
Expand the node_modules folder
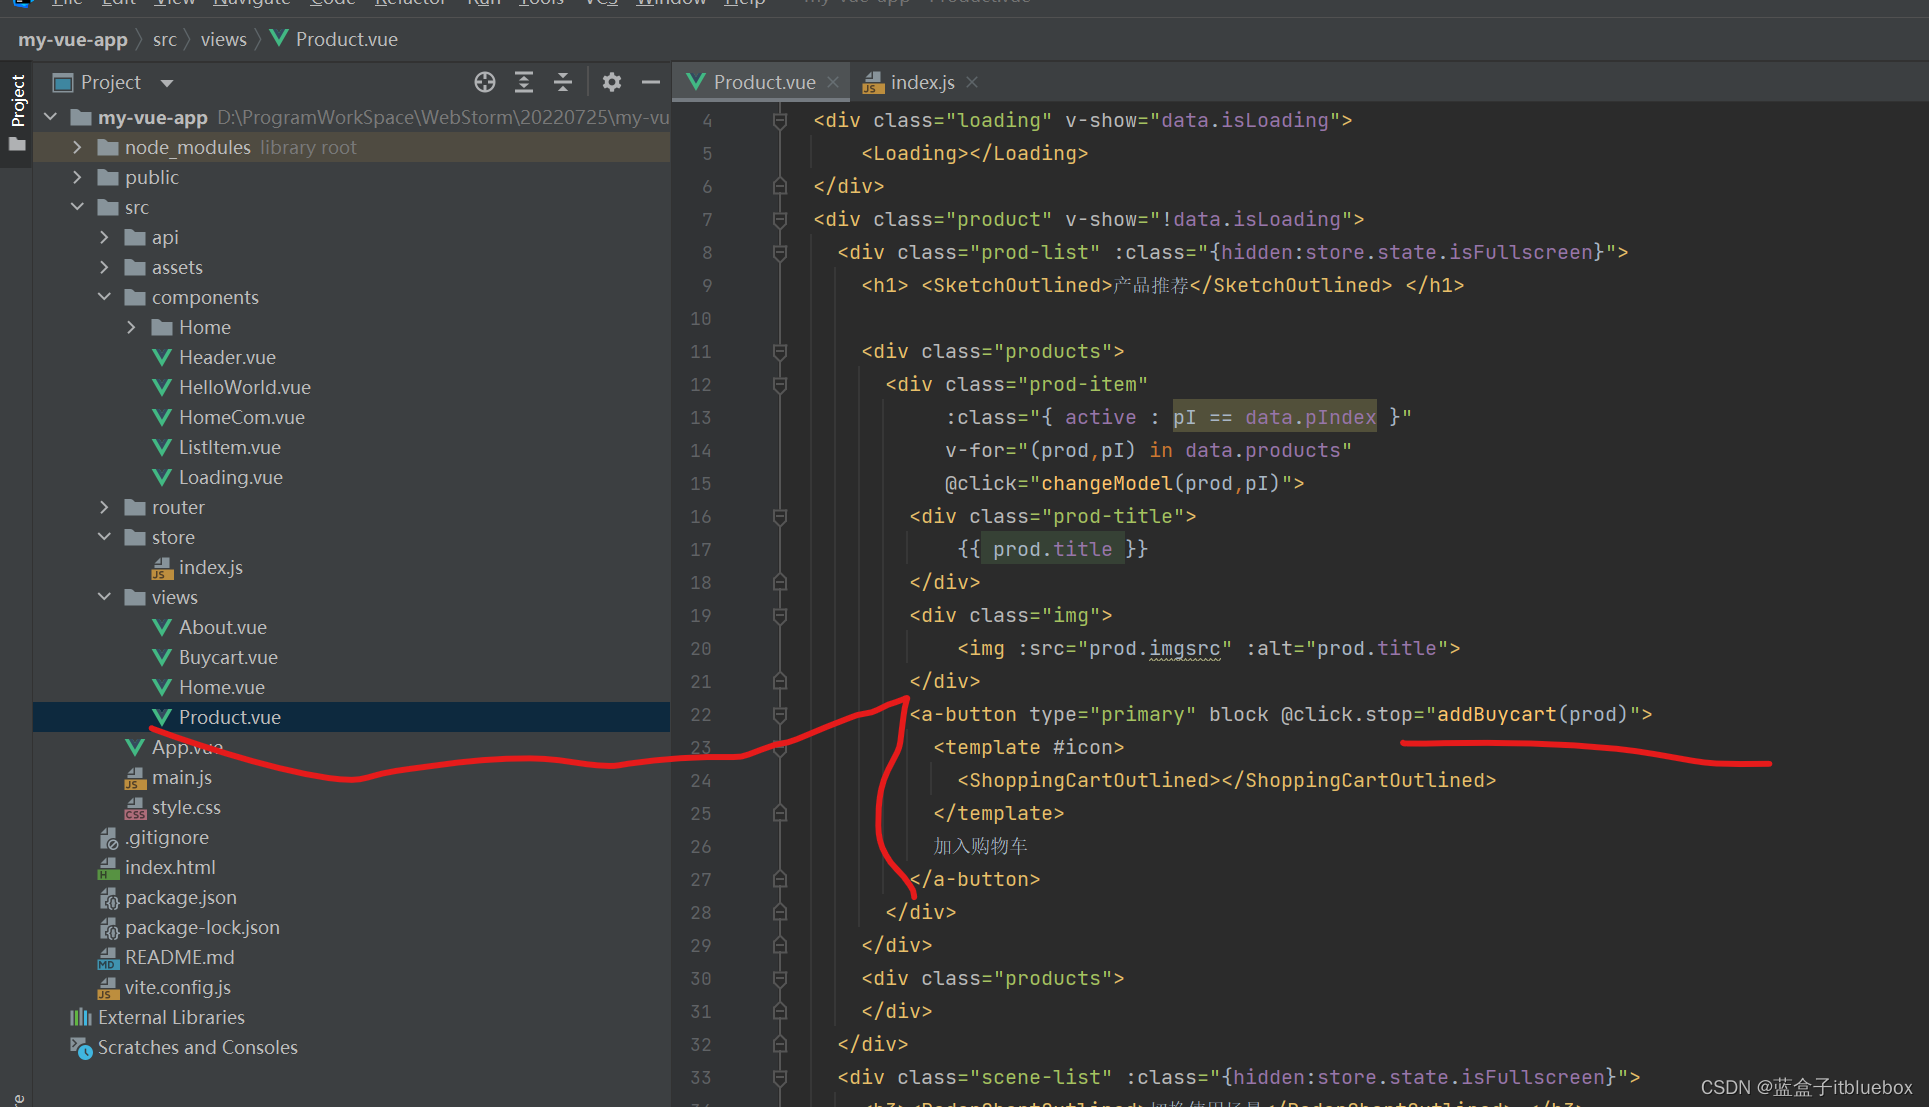tap(77, 147)
